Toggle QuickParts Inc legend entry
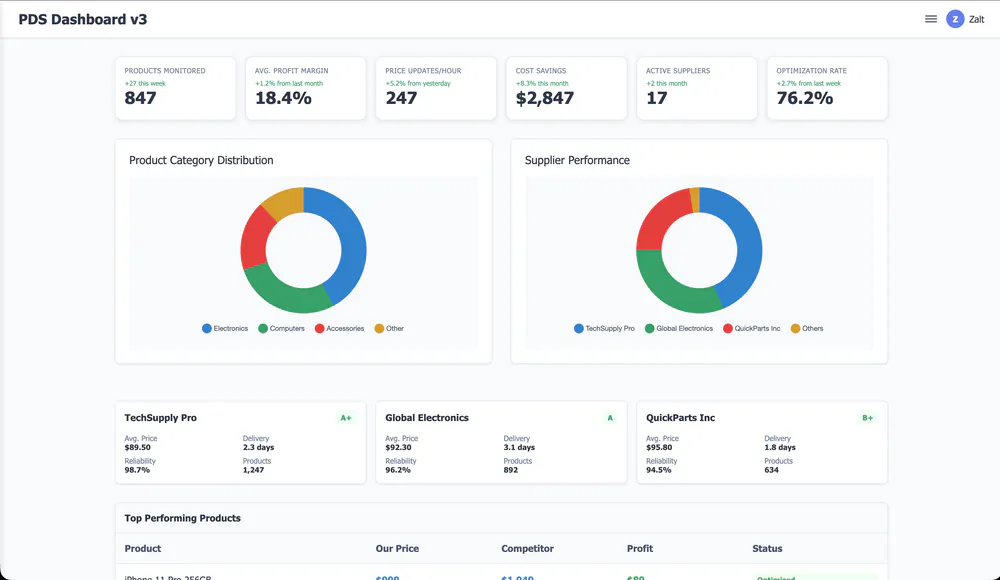 click(x=750, y=328)
